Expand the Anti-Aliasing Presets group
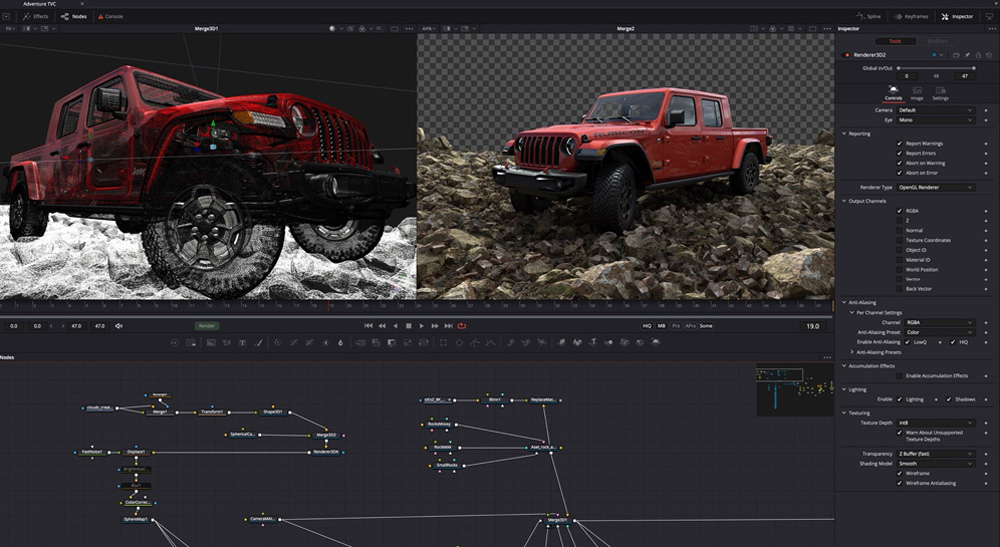The height and width of the screenshot is (547, 1000). pos(852,352)
